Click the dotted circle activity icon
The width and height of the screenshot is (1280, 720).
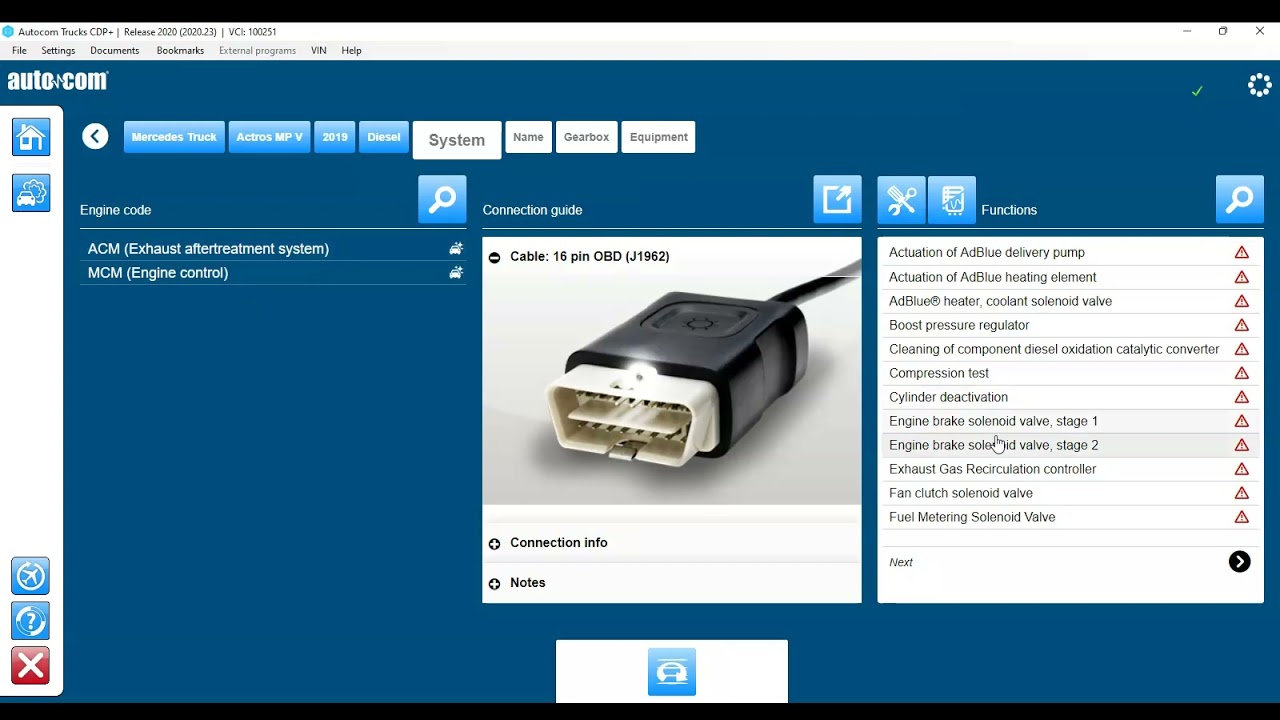[x=1260, y=85]
